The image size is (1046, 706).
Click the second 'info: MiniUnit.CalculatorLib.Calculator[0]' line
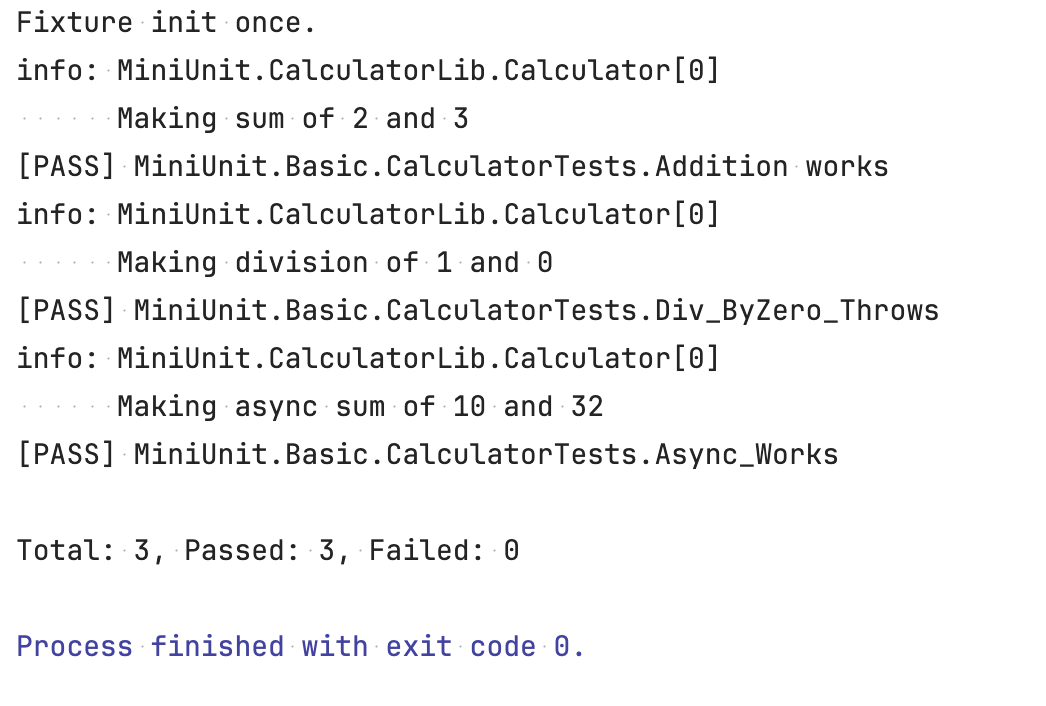[368, 215]
